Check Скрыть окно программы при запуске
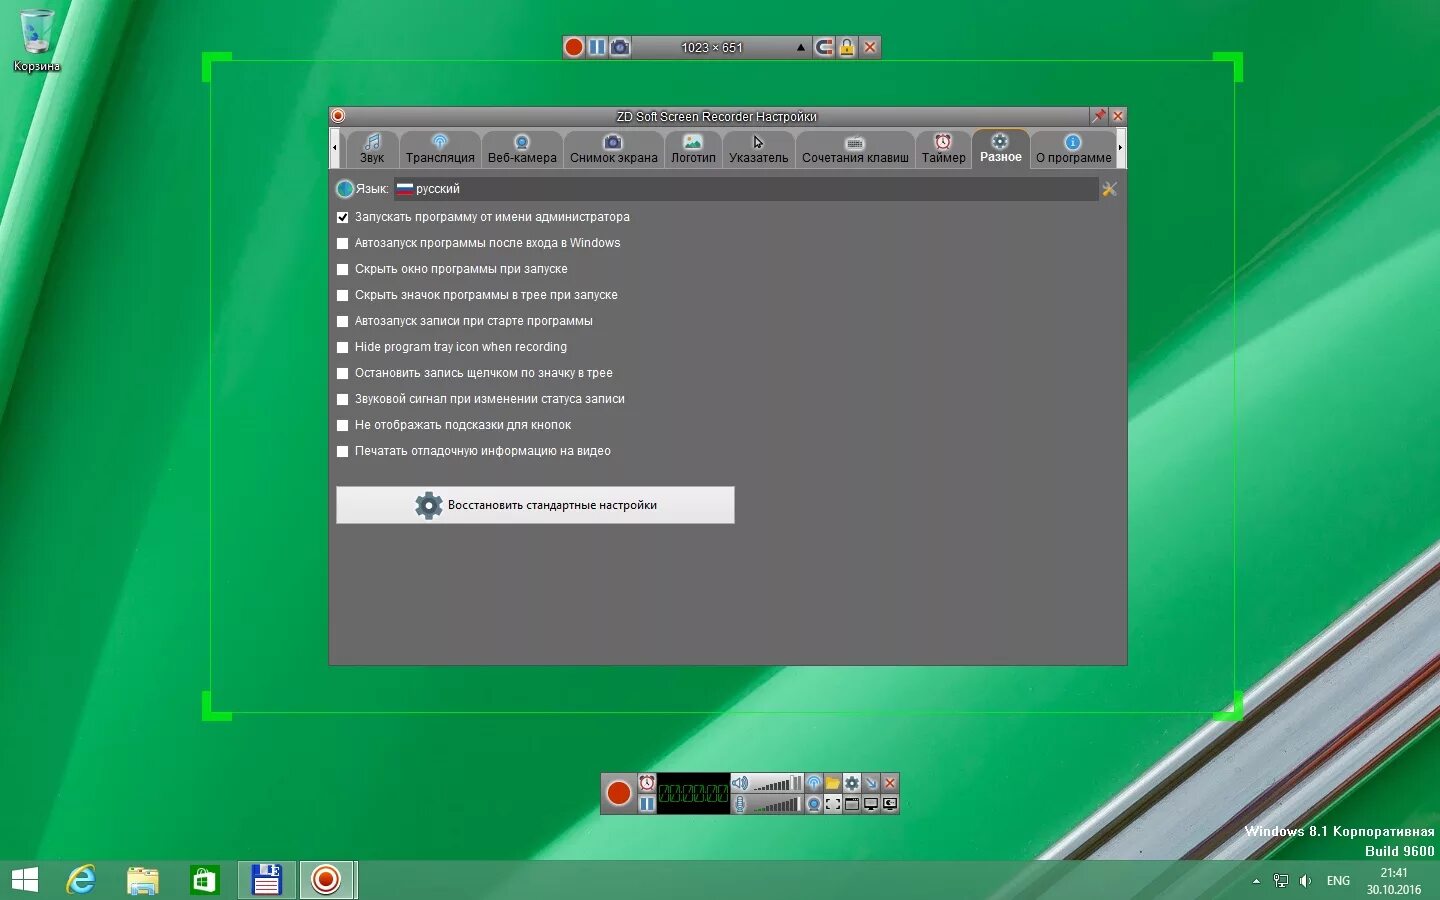The image size is (1440, 900). click(342, 269)
